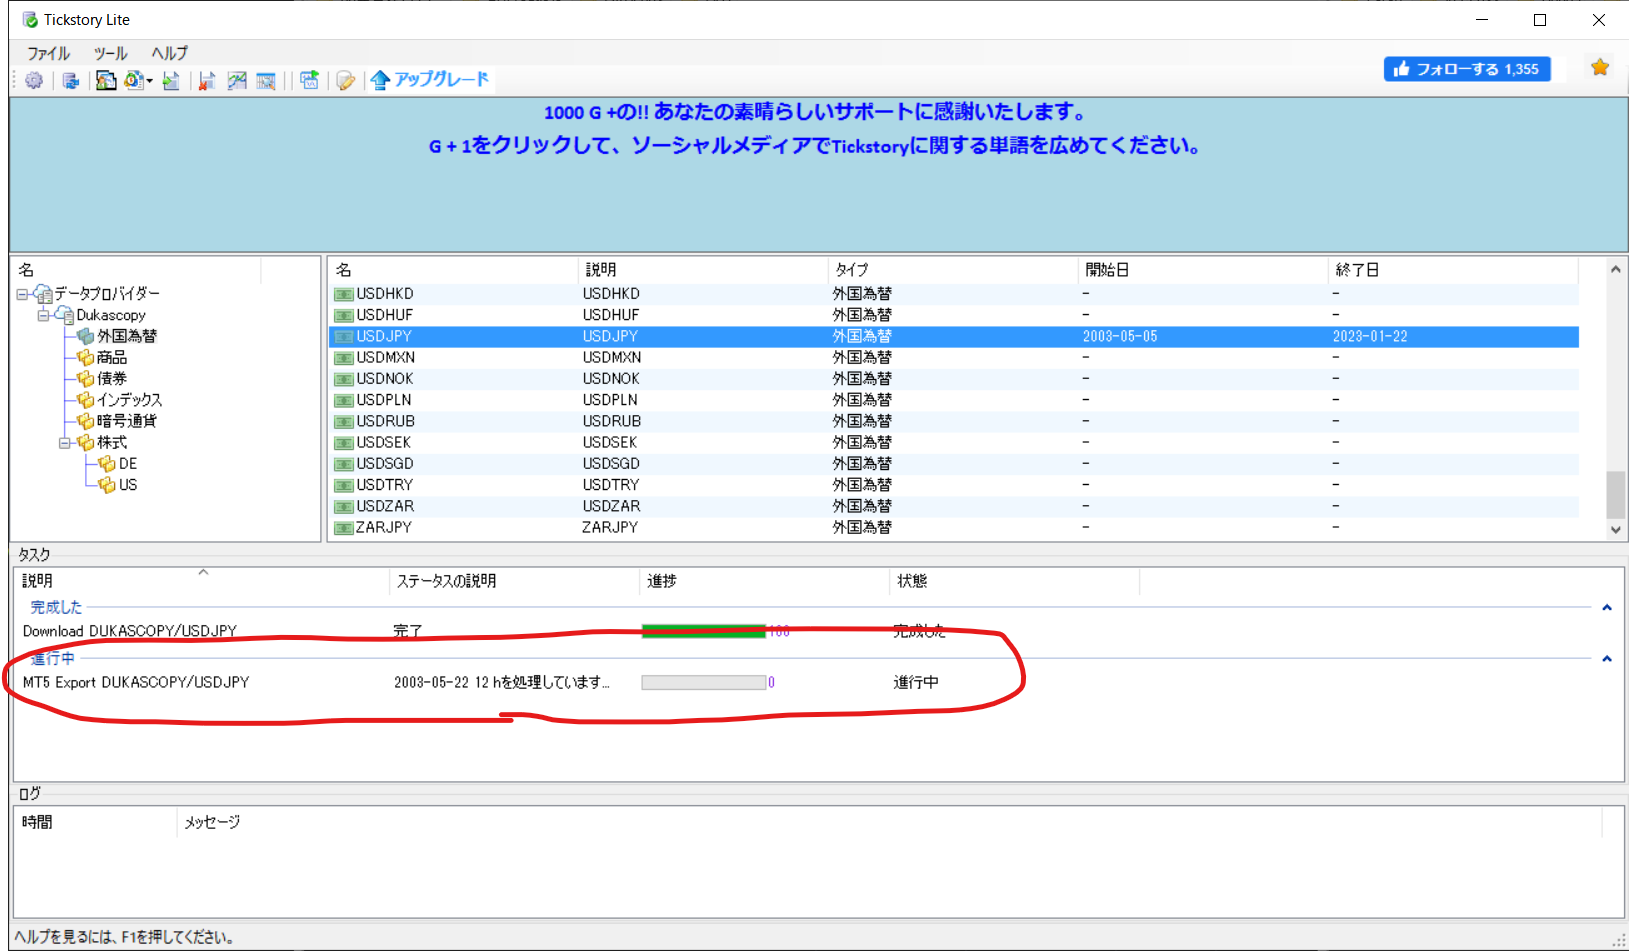Select the 商品 tree folder
The width and height of the screenshot is (1629, 951).
point(112,358)
